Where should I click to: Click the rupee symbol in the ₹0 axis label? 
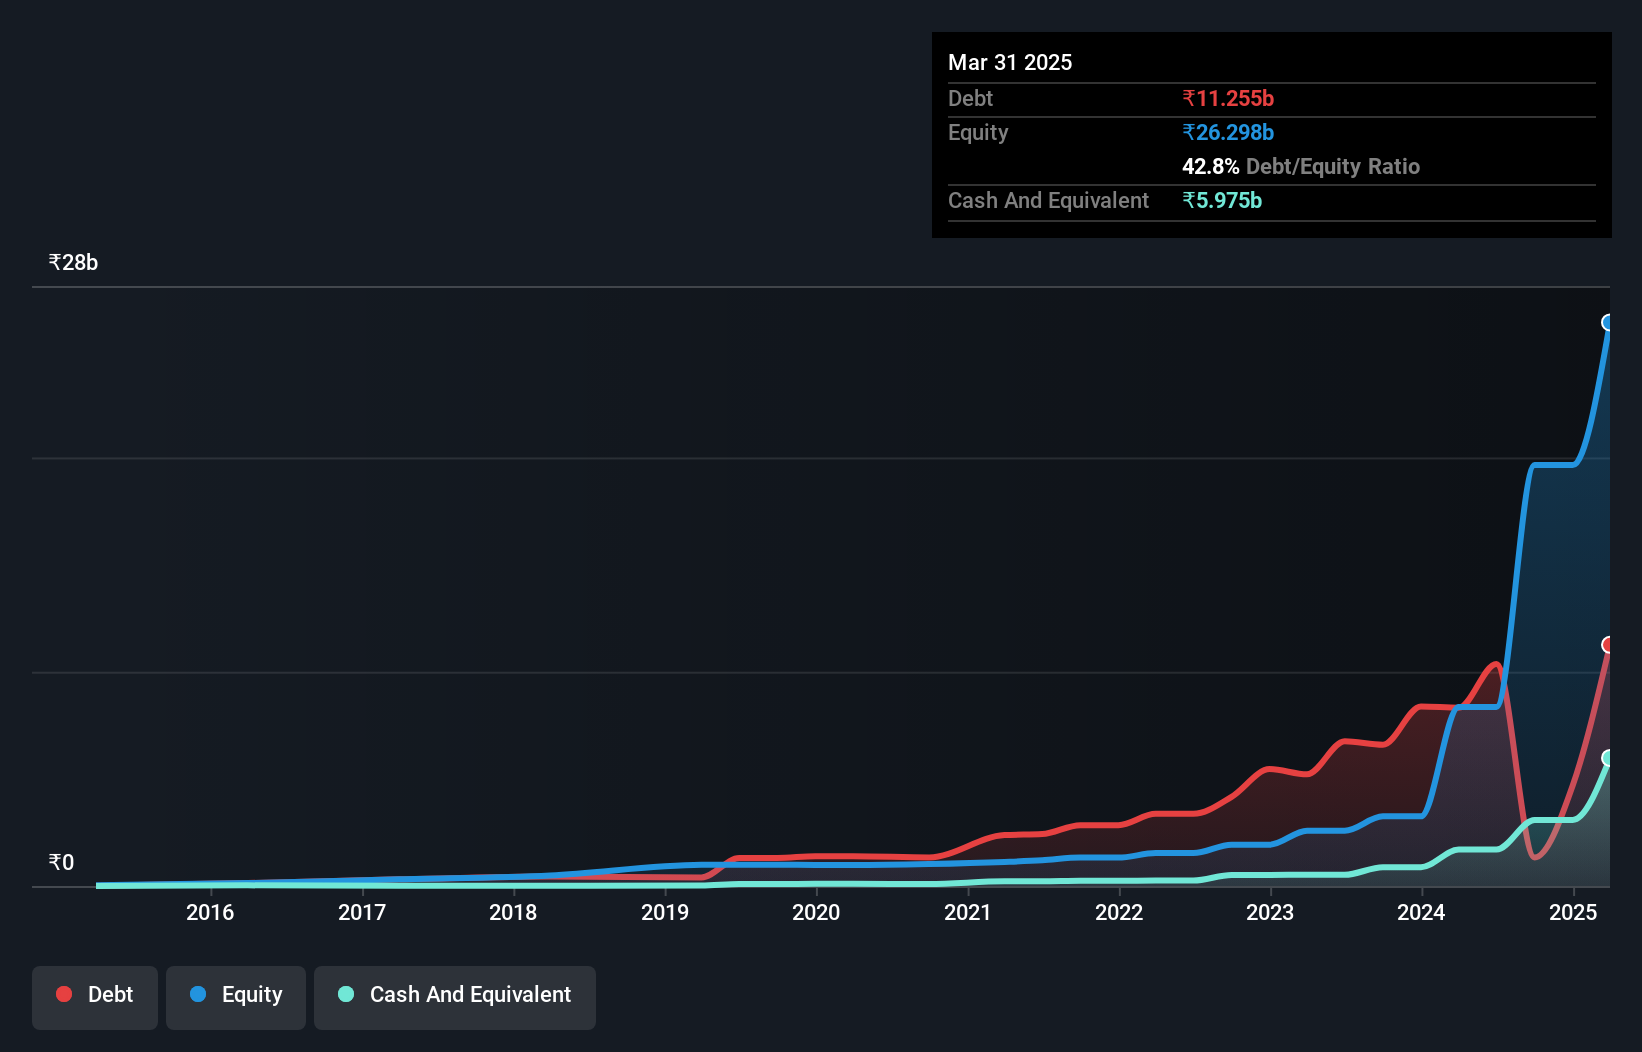click(x=55, y=862)
